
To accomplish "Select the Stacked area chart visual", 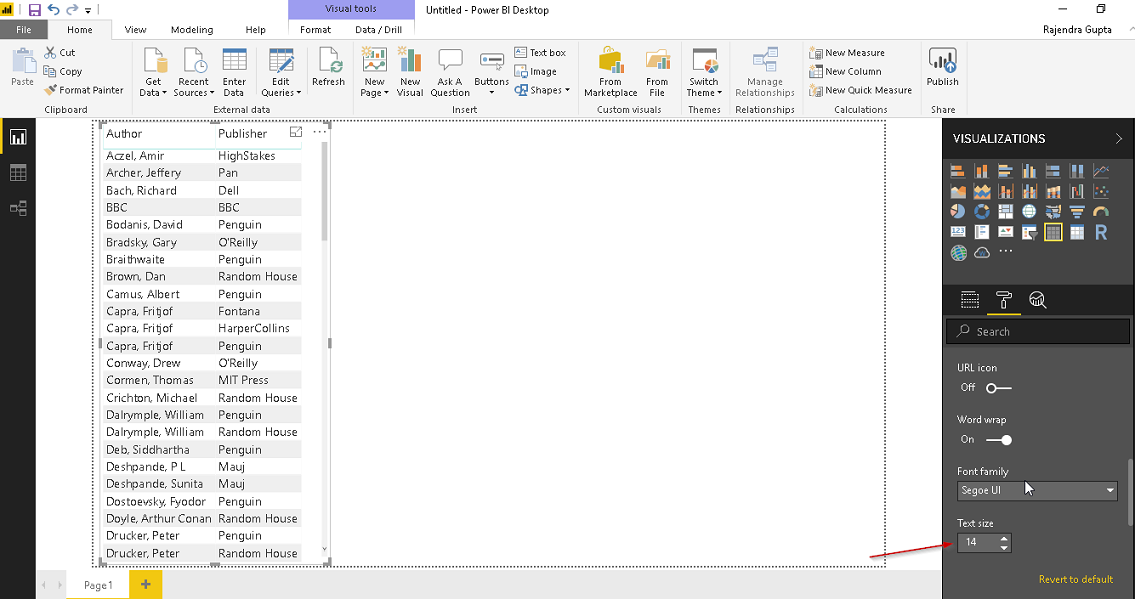I will tap(982, 192).
